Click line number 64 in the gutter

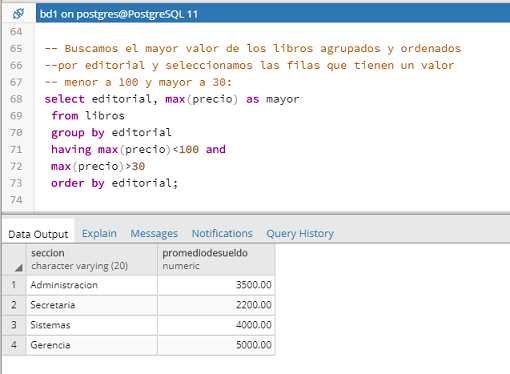click(16, 32)
